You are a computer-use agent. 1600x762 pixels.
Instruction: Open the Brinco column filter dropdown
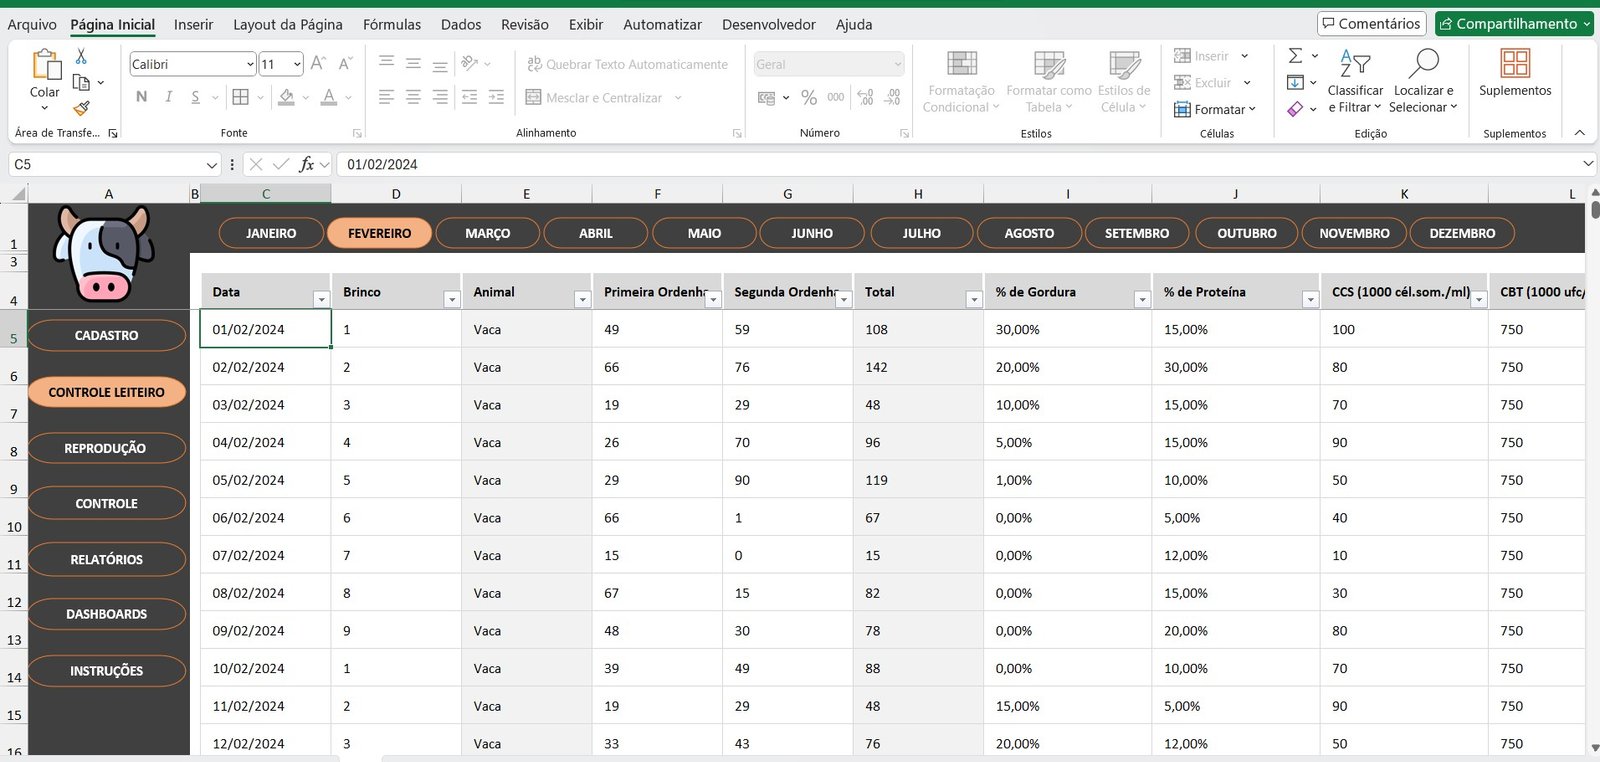coord(452,299)
